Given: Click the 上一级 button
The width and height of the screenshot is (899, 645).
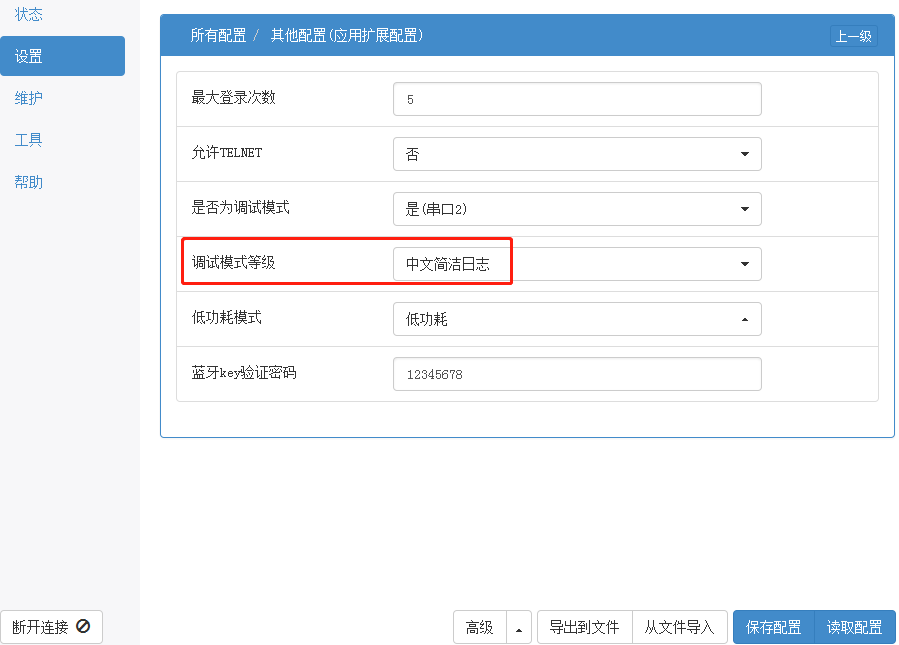Looking at the screenshot, I should 854,34.
